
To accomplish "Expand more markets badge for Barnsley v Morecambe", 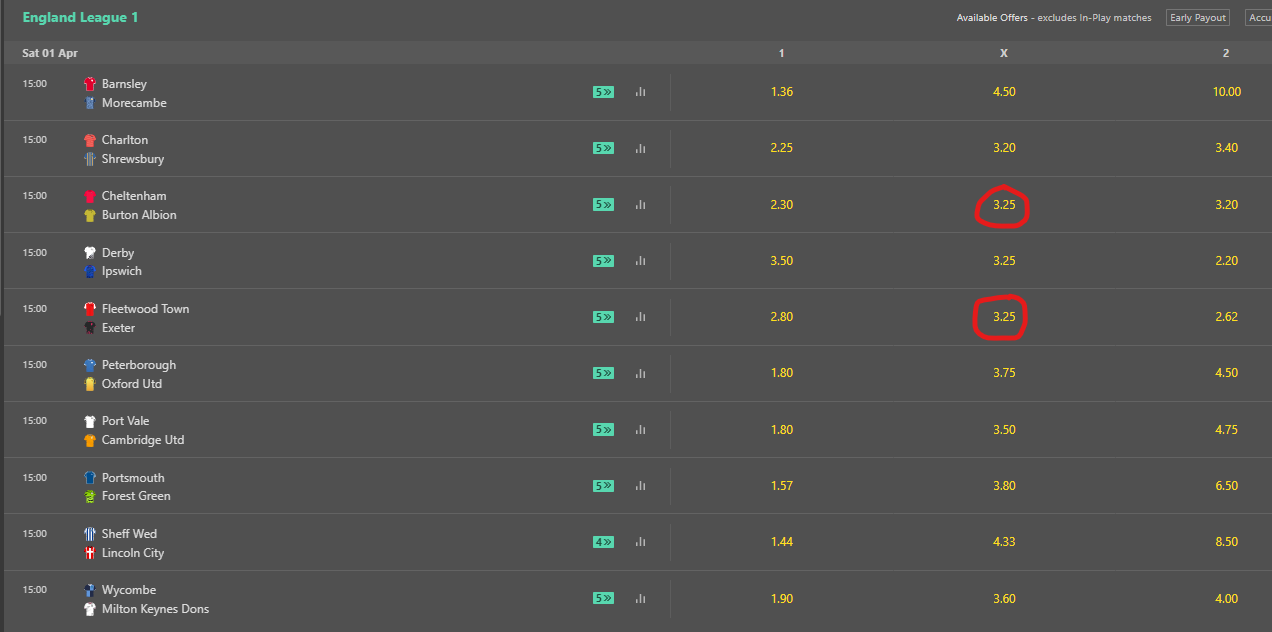I will point(603,92).
